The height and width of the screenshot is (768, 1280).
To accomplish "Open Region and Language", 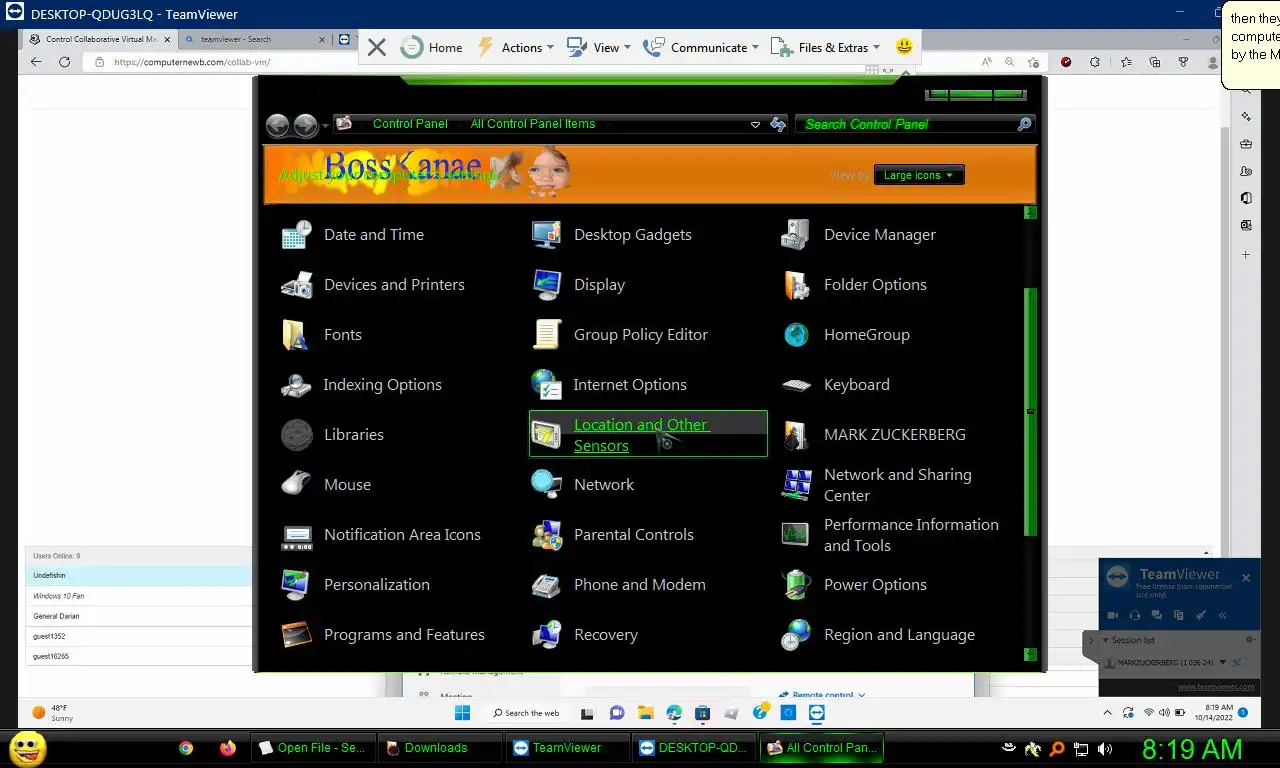I will pos(877,635).
